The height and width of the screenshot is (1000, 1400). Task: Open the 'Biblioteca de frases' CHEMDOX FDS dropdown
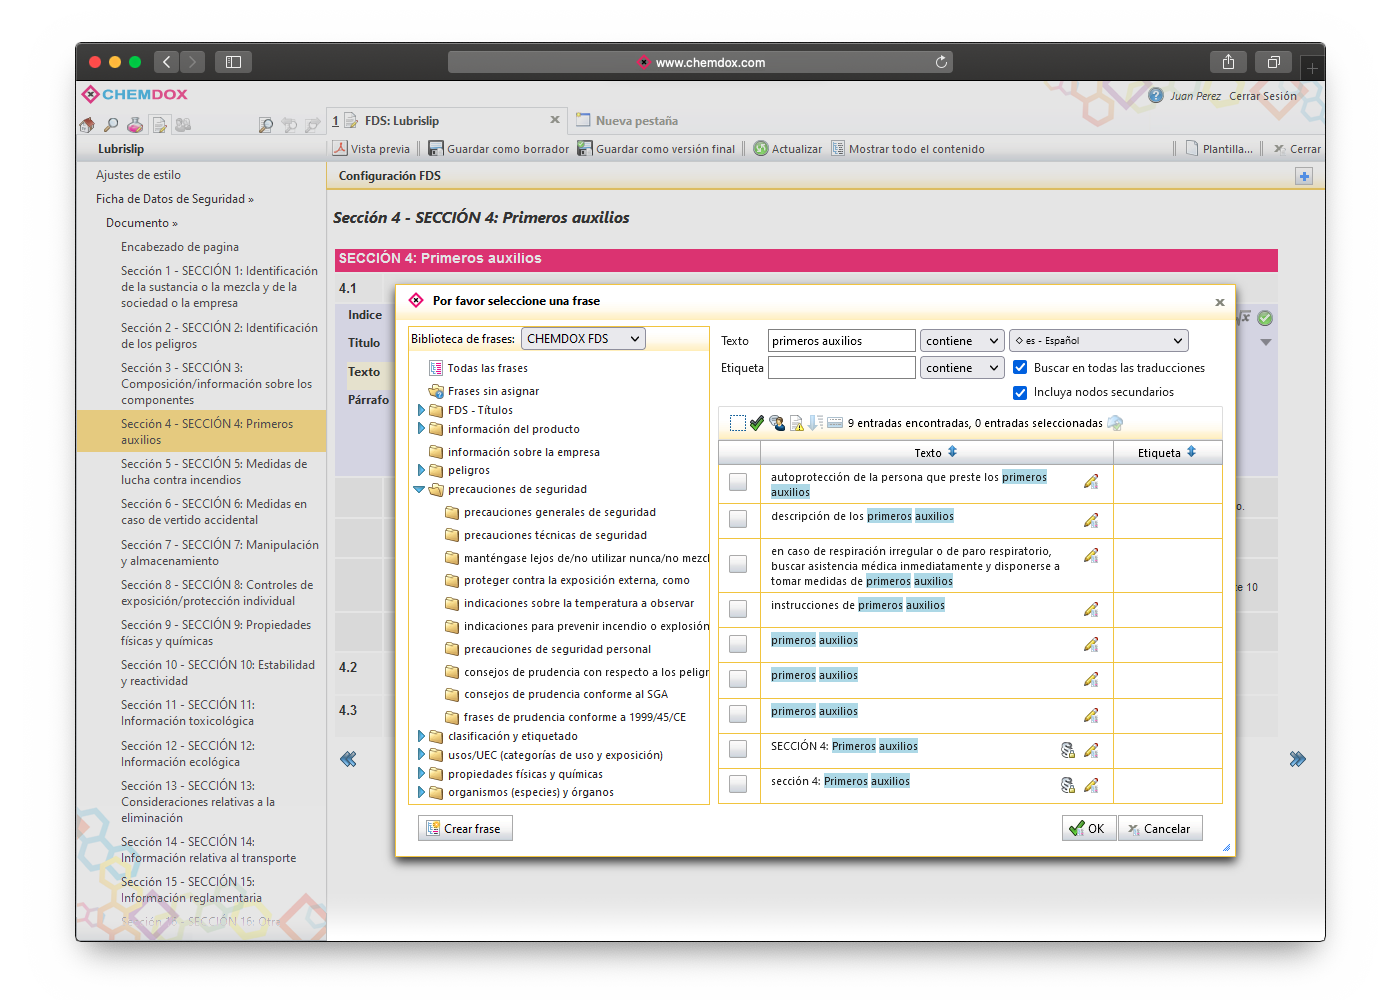[x=583, y=339]
